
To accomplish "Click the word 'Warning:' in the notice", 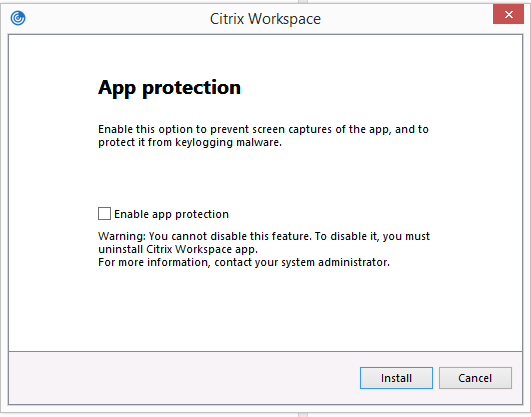I will (x=122, y=236).
